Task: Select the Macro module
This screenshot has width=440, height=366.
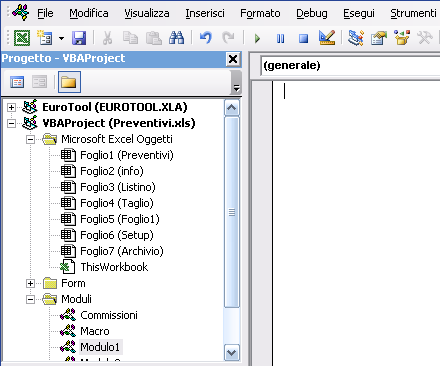Action: tap(95, 331)
